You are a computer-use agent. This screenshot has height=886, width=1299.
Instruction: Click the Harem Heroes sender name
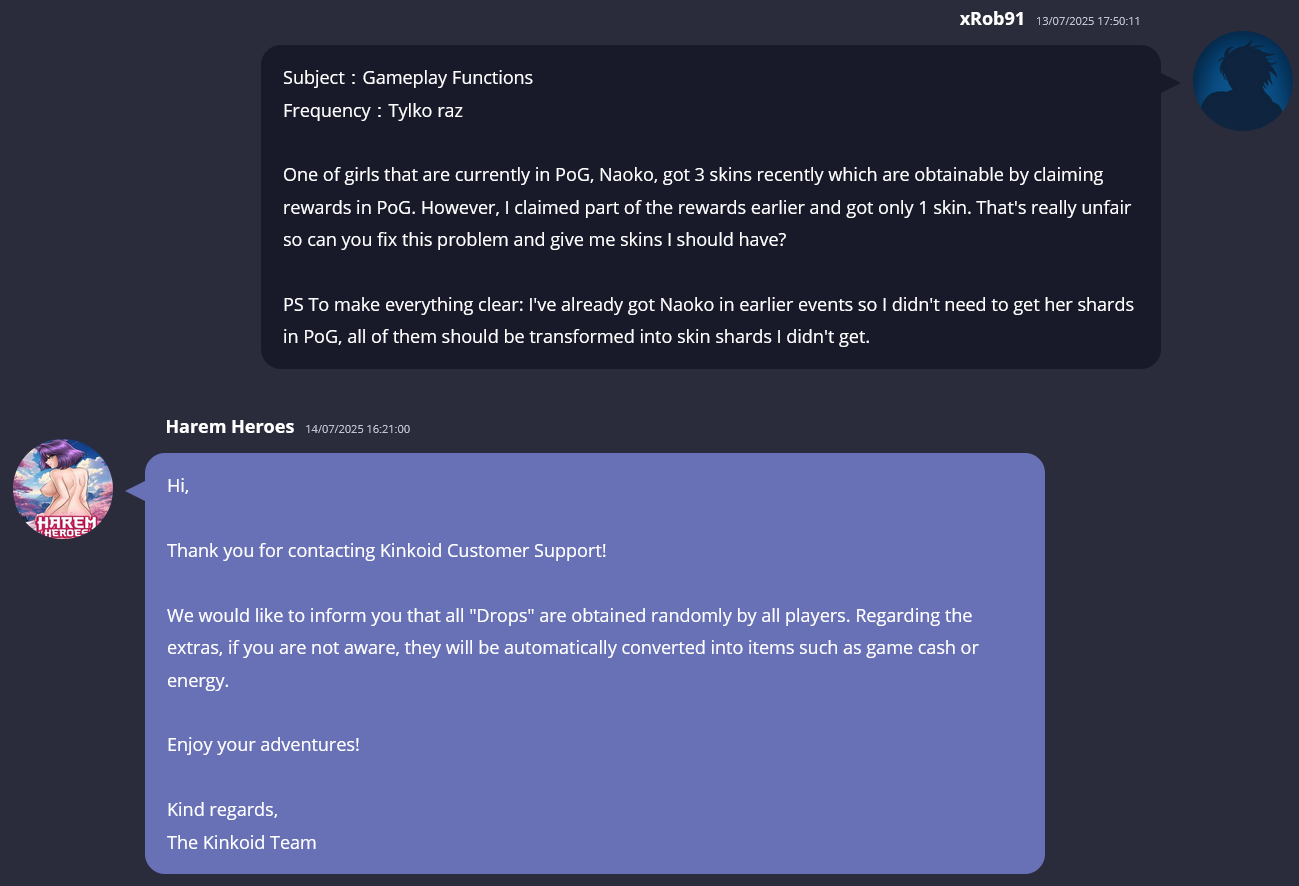pos(230,427)
